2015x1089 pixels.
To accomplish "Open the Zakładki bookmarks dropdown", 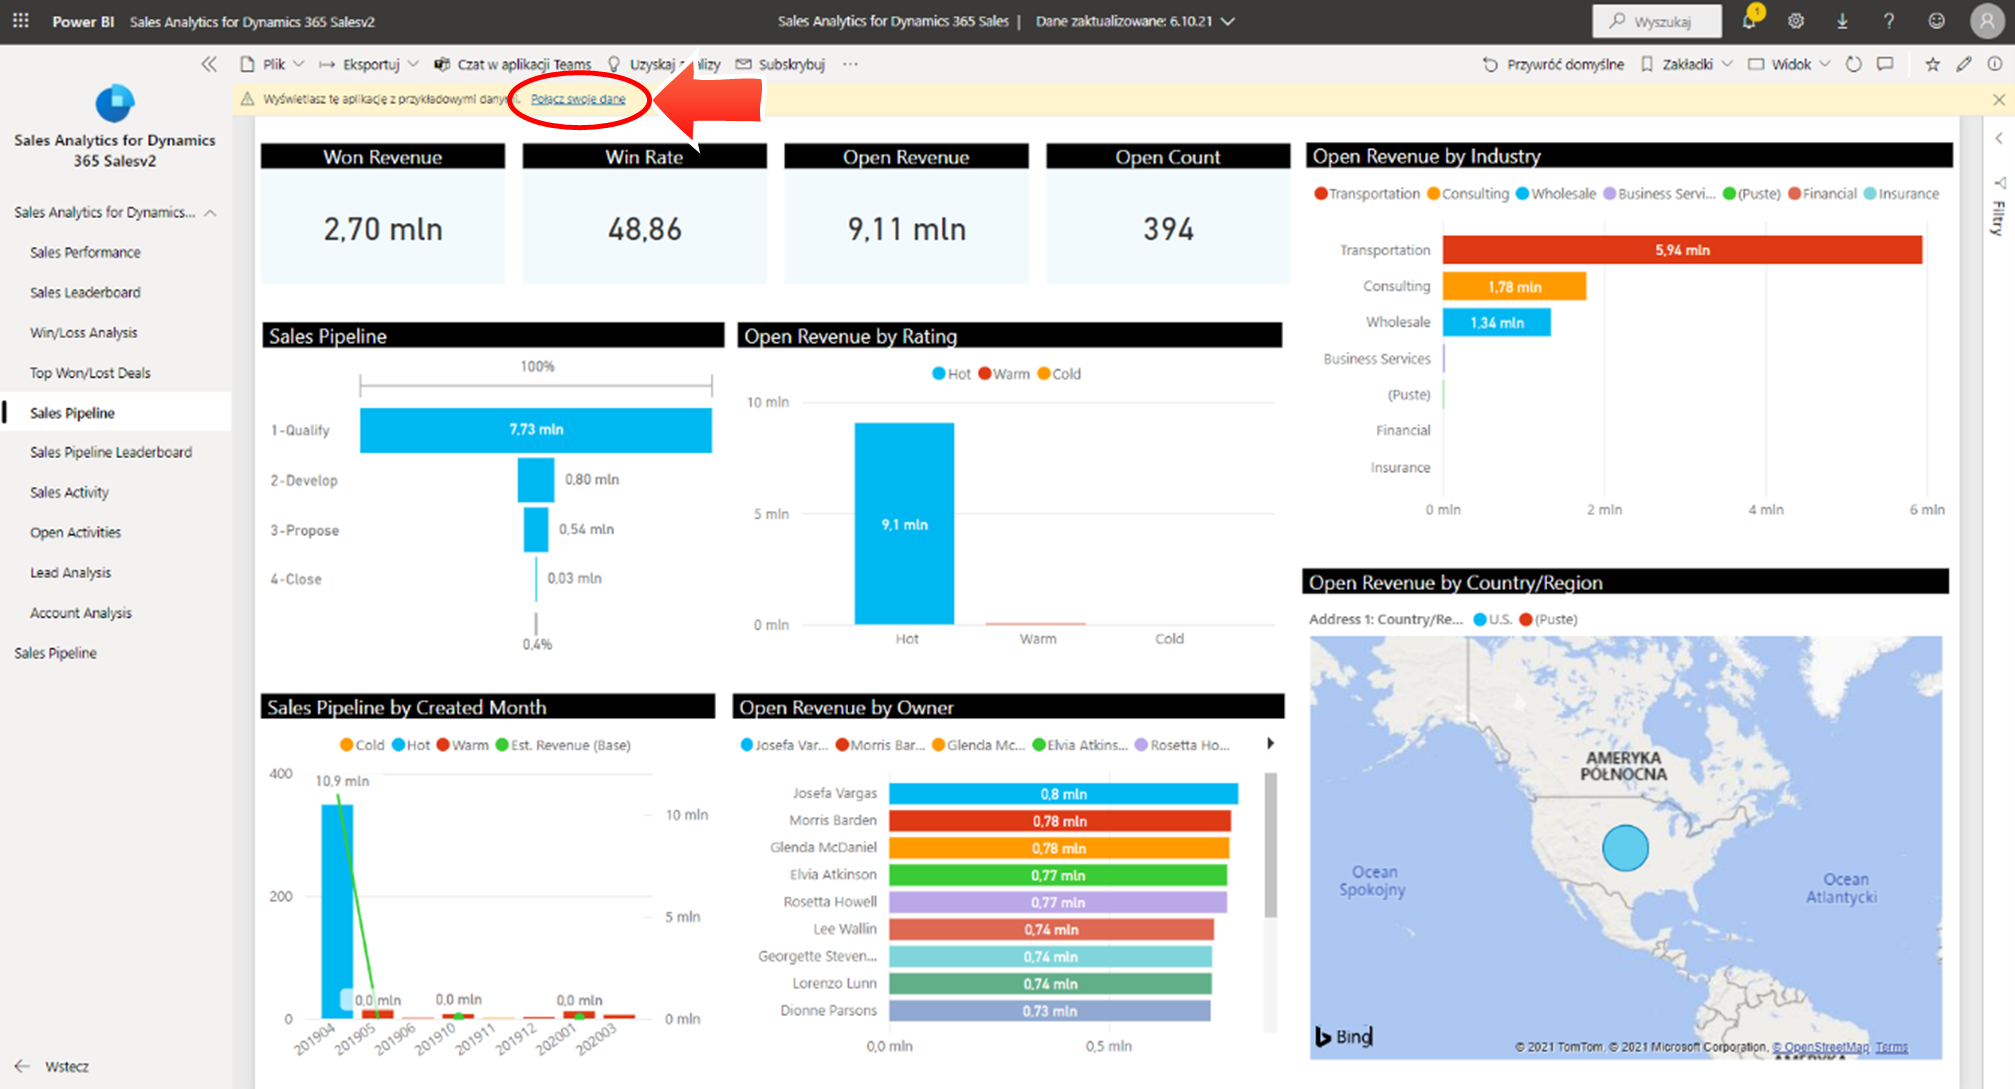I will point(1686,64).
